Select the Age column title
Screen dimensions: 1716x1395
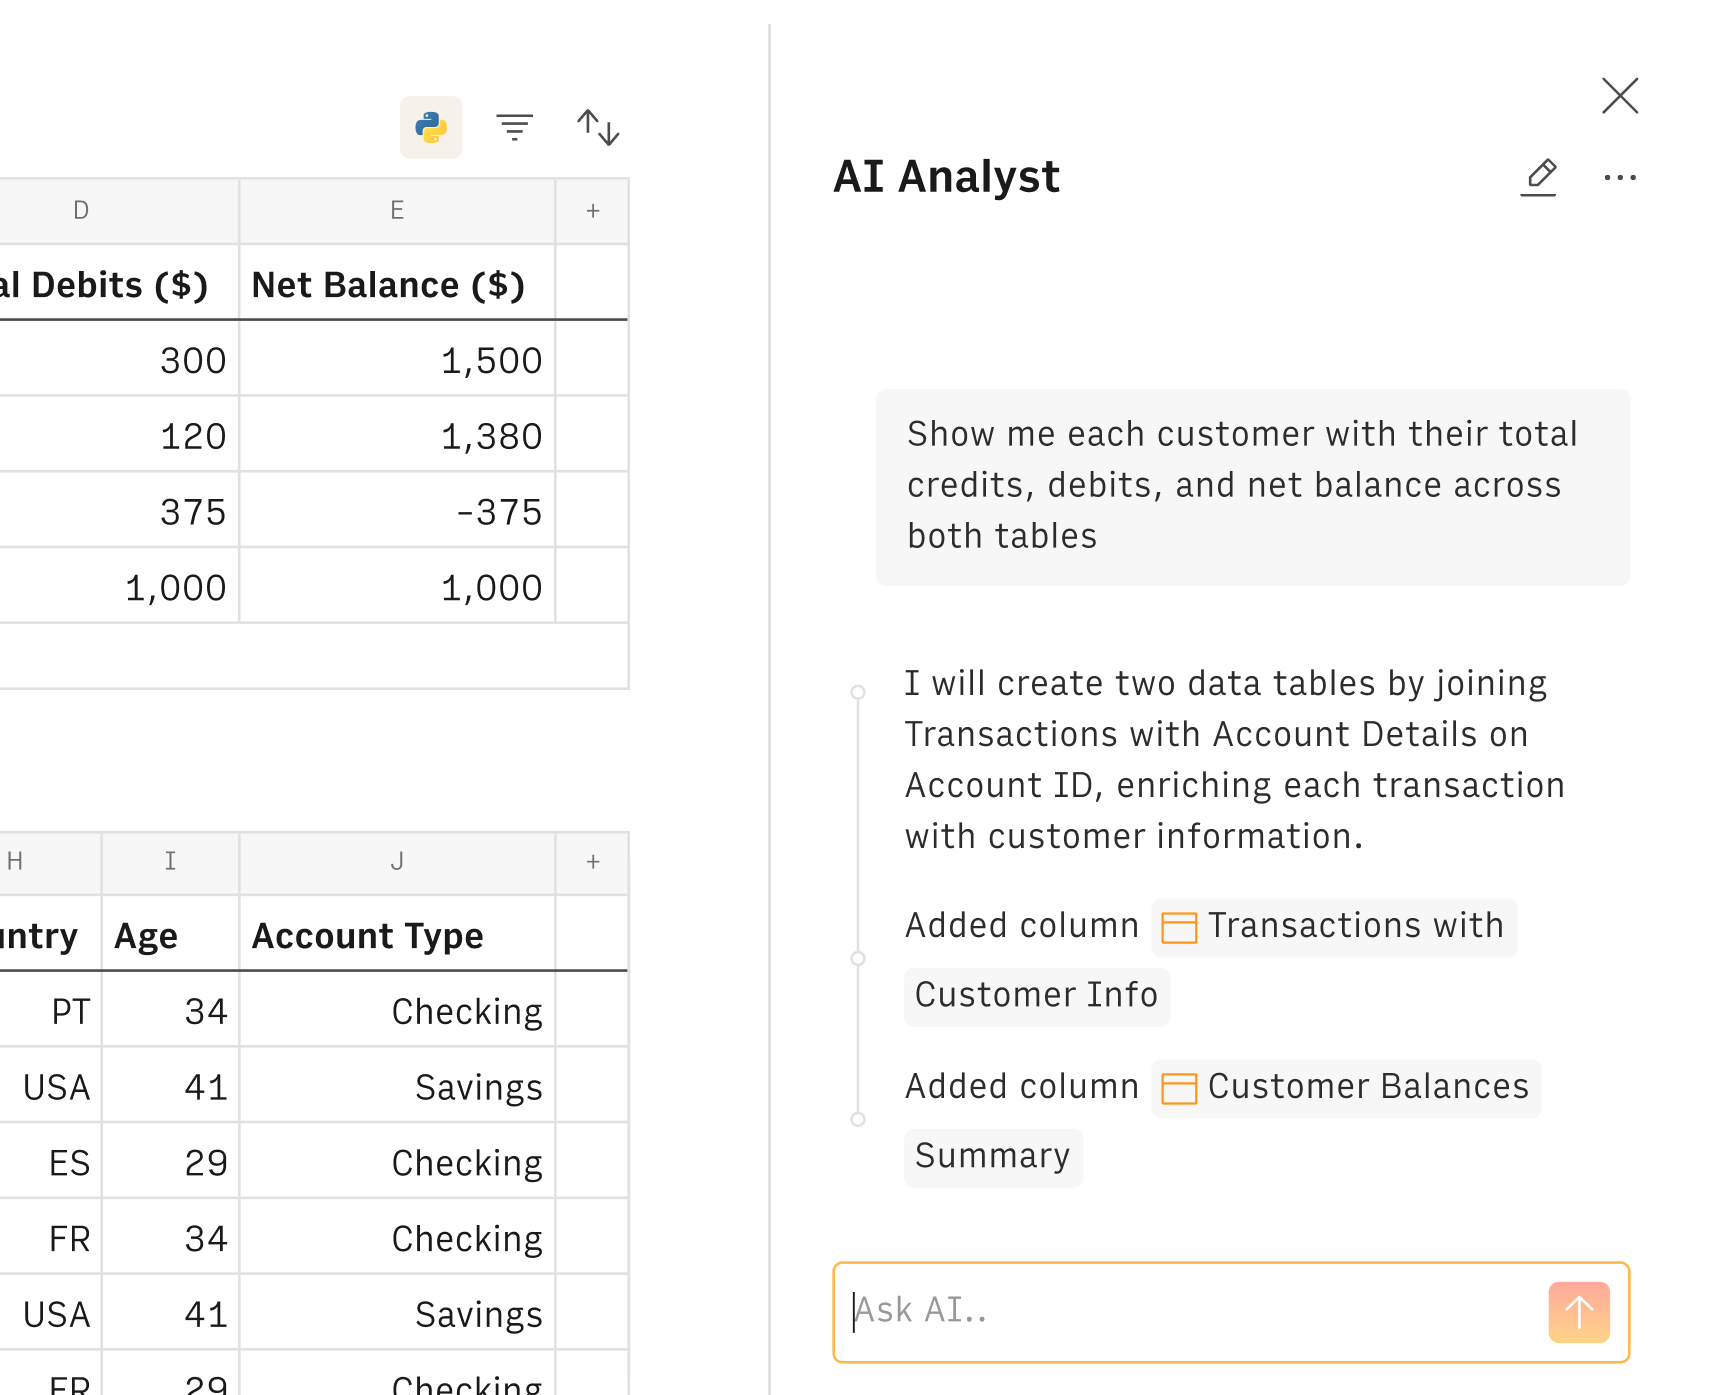tap(146, 936)
